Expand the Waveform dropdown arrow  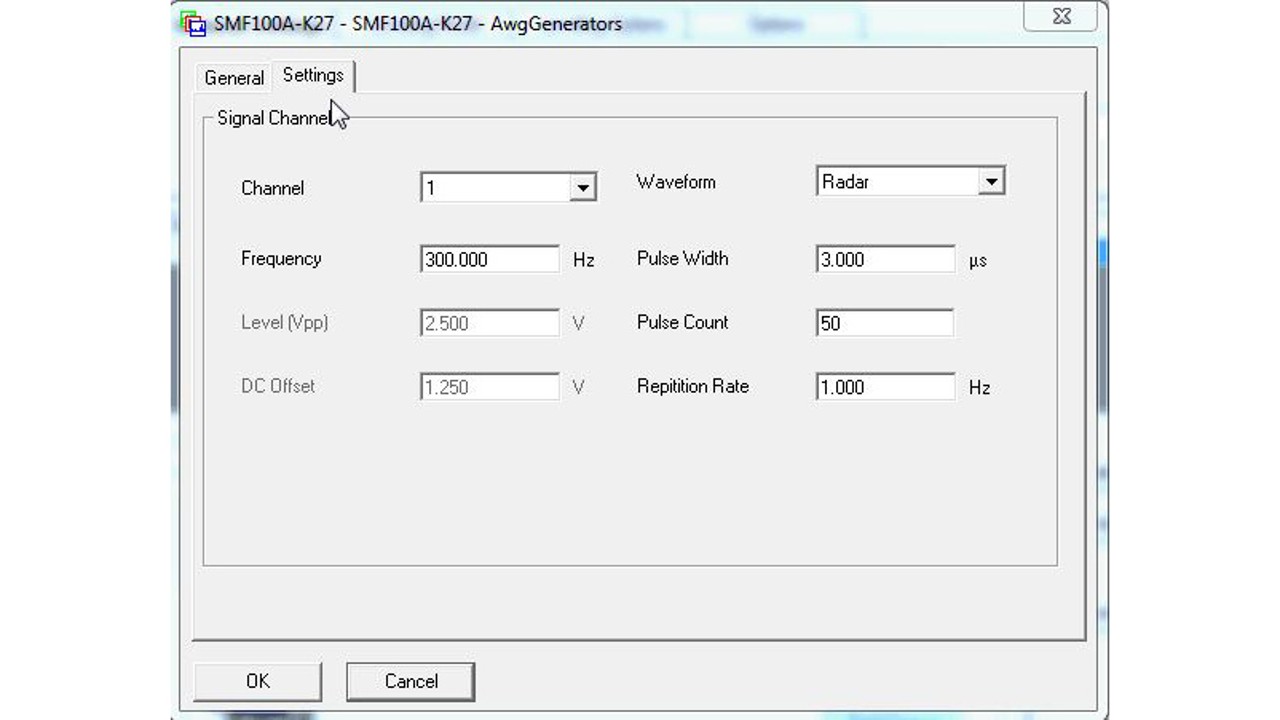tap(991, 182)
